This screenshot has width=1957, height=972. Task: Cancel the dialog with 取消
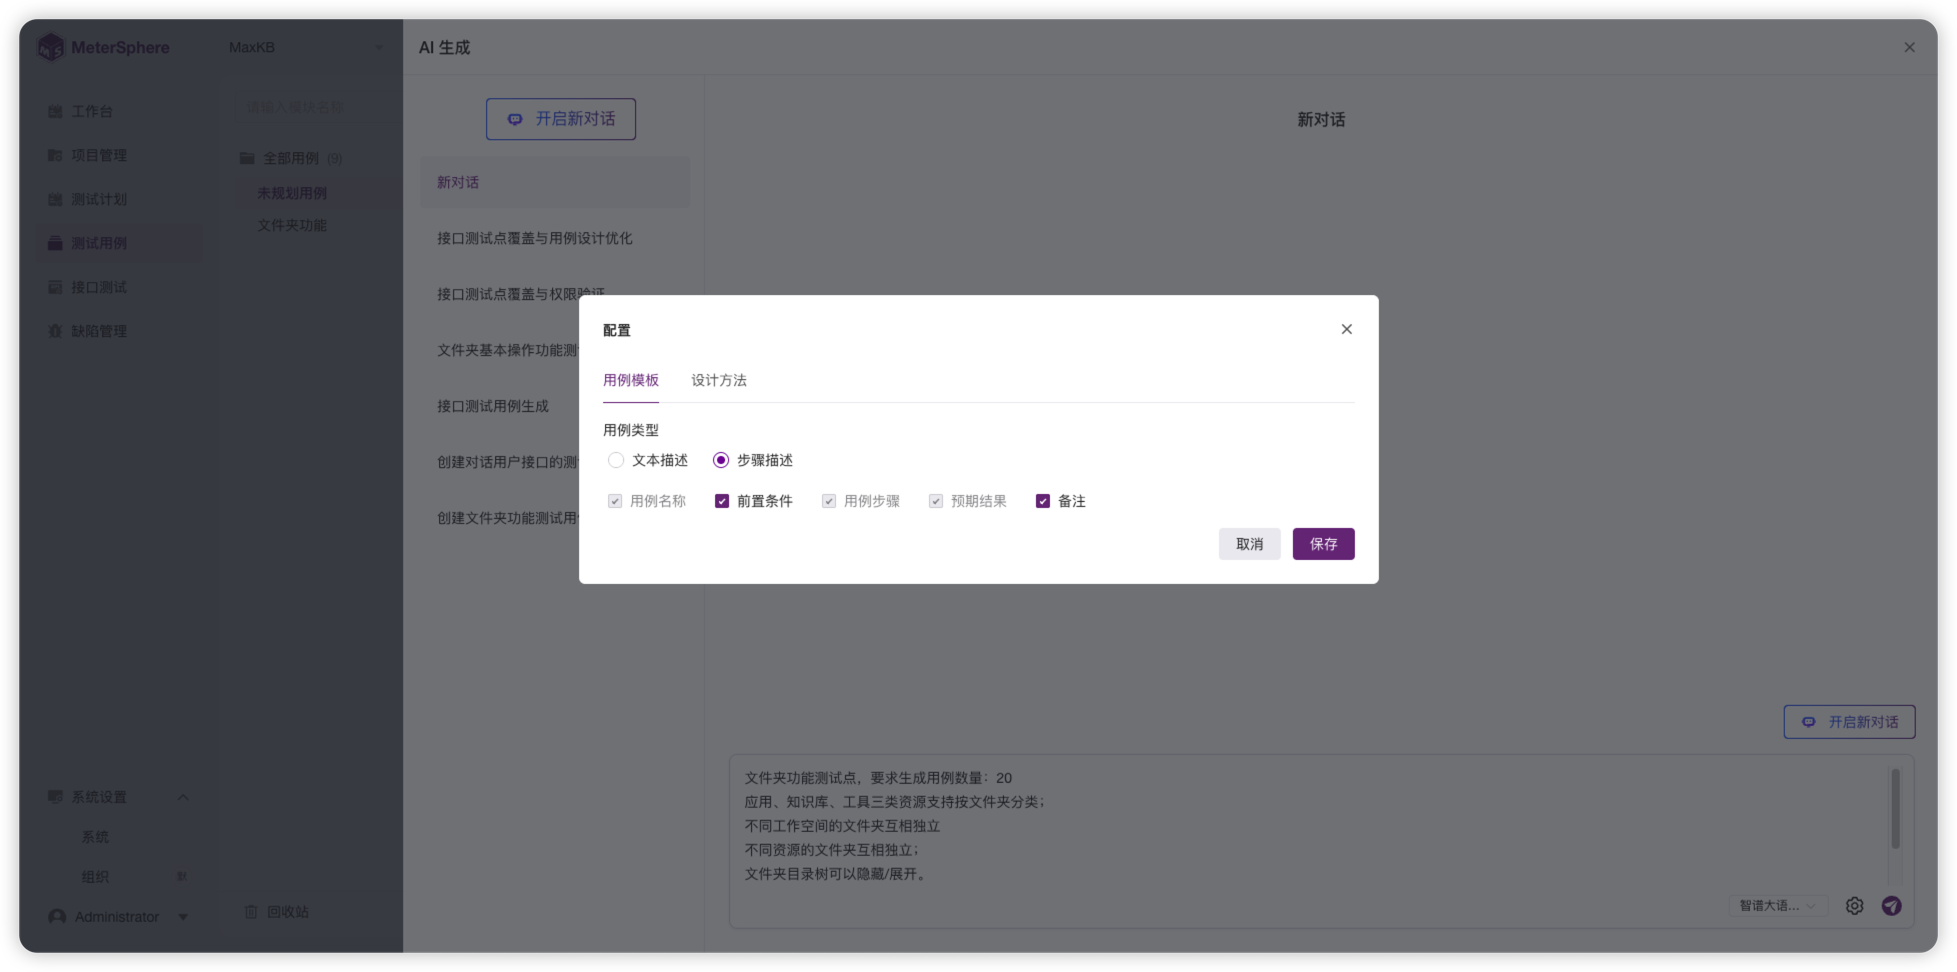(x=1249, y=544)
